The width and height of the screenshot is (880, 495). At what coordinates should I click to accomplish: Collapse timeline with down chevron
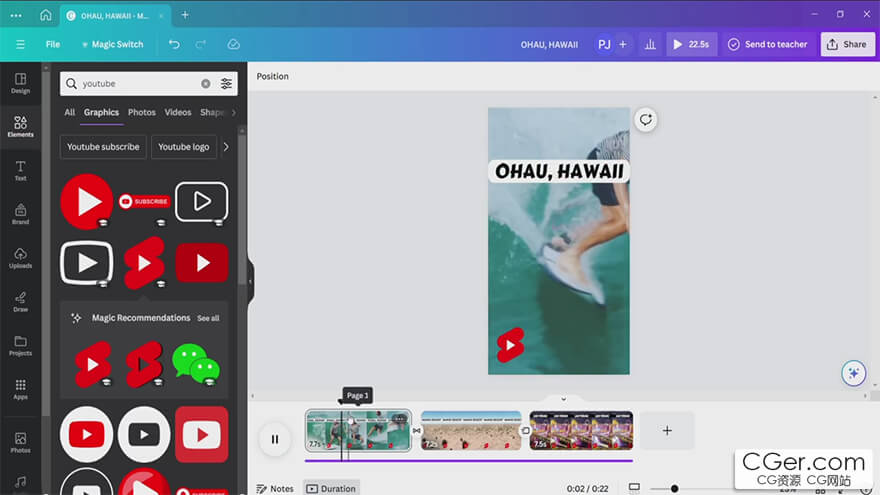[x=563, y=399]
